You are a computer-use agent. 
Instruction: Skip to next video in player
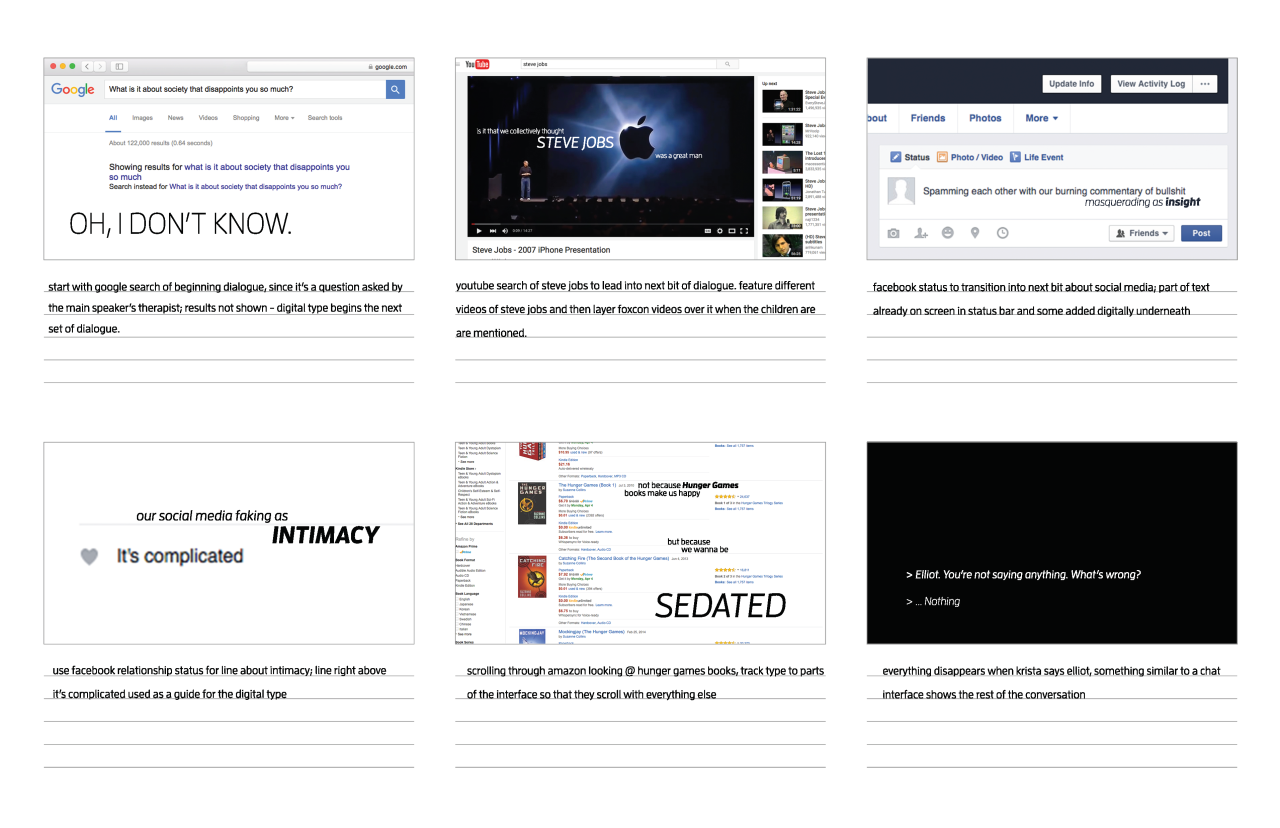click(492, 231)
